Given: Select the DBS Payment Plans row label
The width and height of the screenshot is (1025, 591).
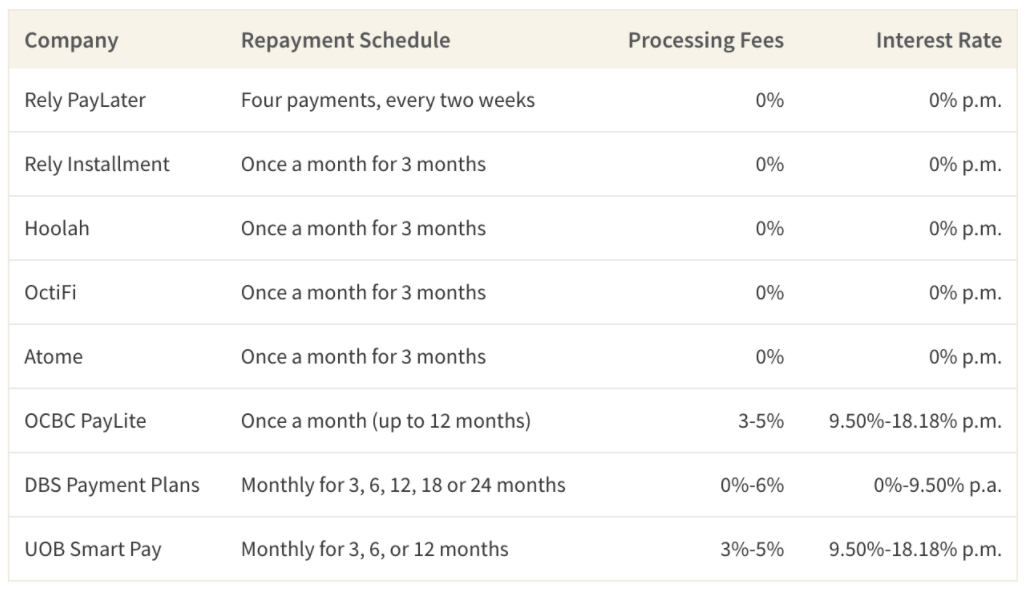Looking at the screenshot, I should click(112, 484).
